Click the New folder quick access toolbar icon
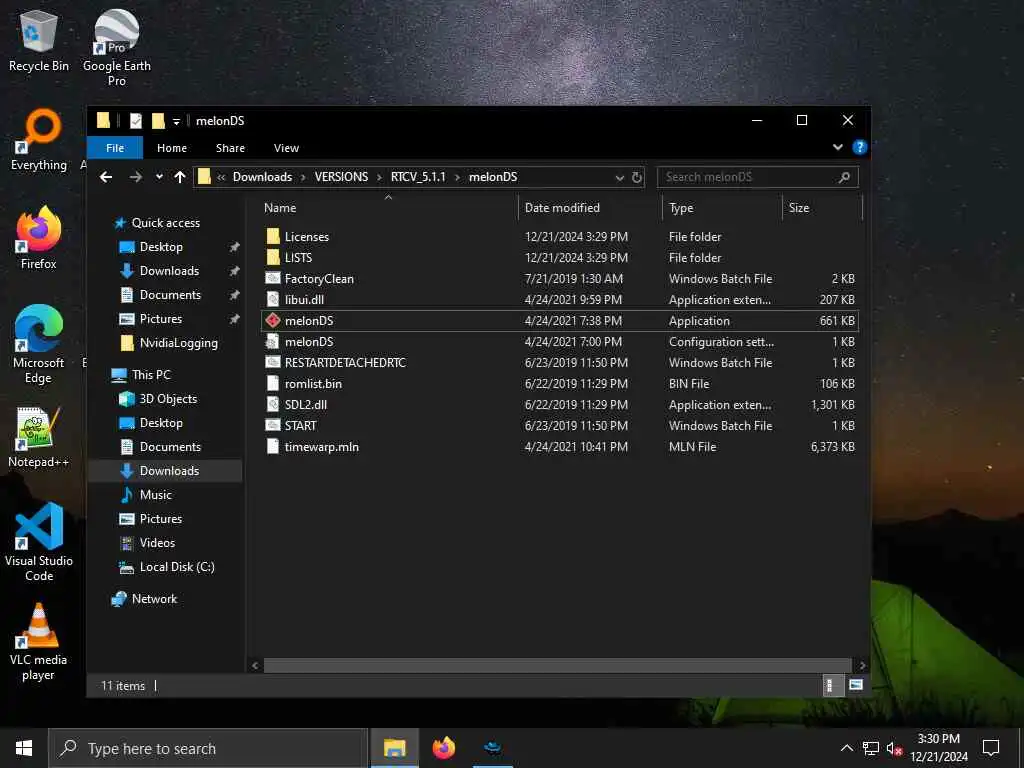 click(158, 121)
